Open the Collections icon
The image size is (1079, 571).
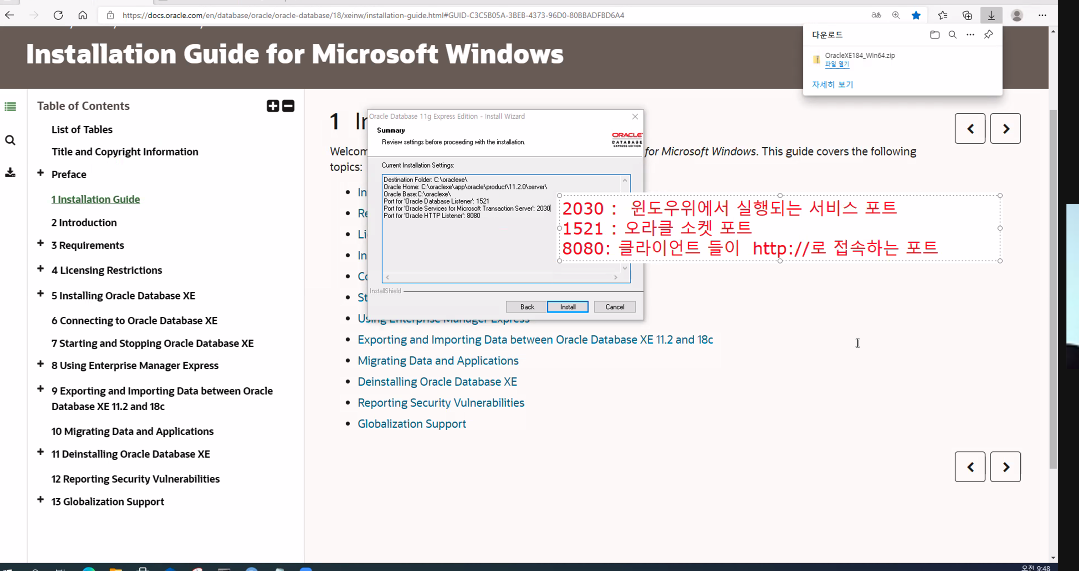[967, 14]
